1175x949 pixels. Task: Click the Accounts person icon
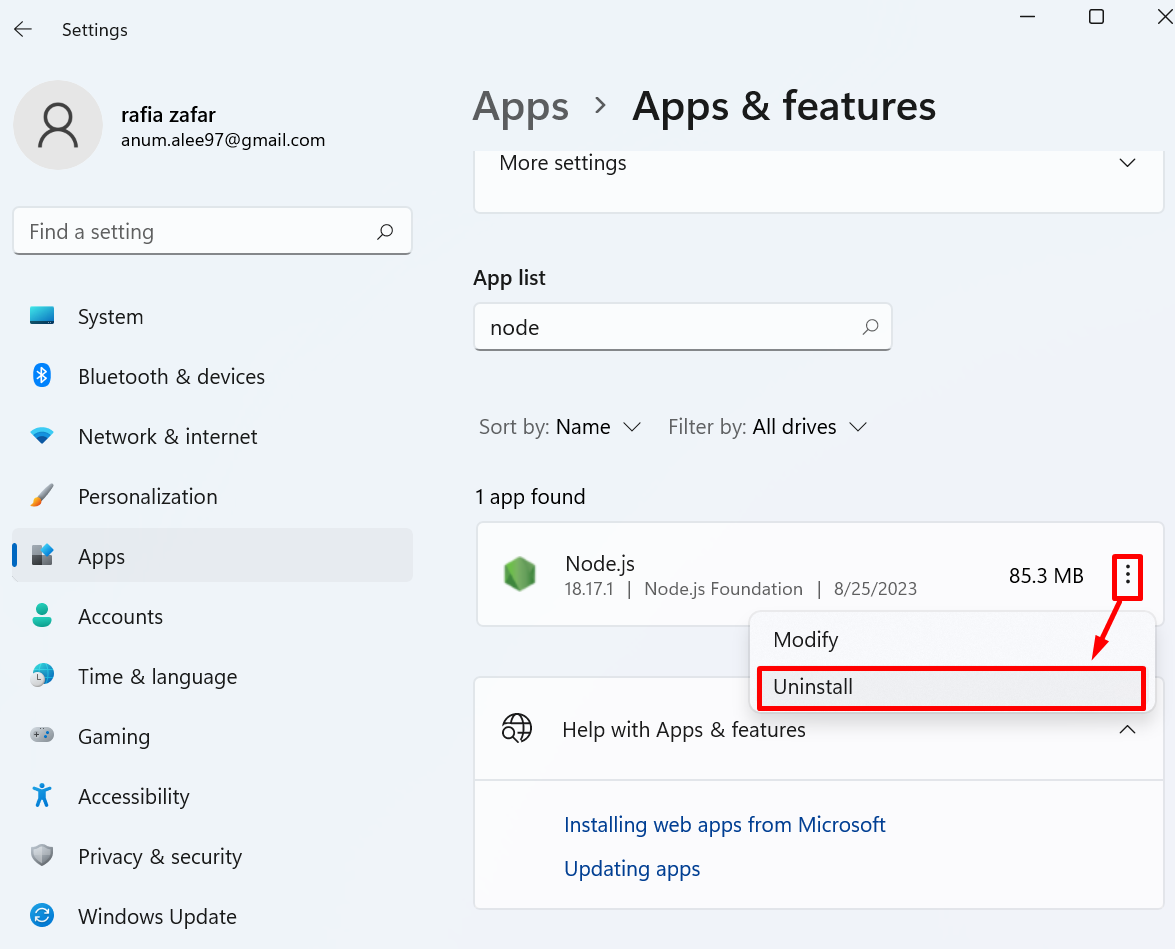coord(42,615)
